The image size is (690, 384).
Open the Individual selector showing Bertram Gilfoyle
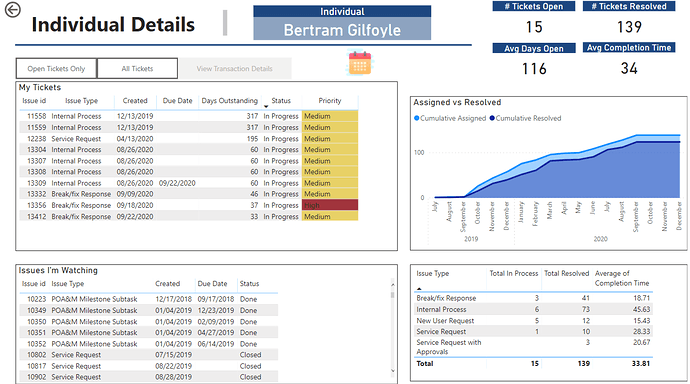click(x=342, y=30)
